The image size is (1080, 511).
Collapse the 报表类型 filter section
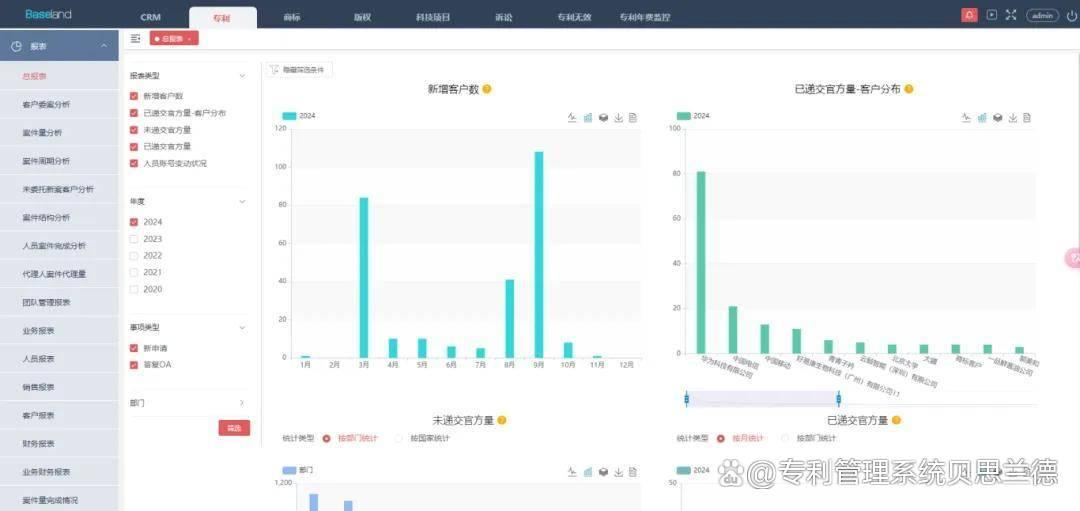[242, 76]
